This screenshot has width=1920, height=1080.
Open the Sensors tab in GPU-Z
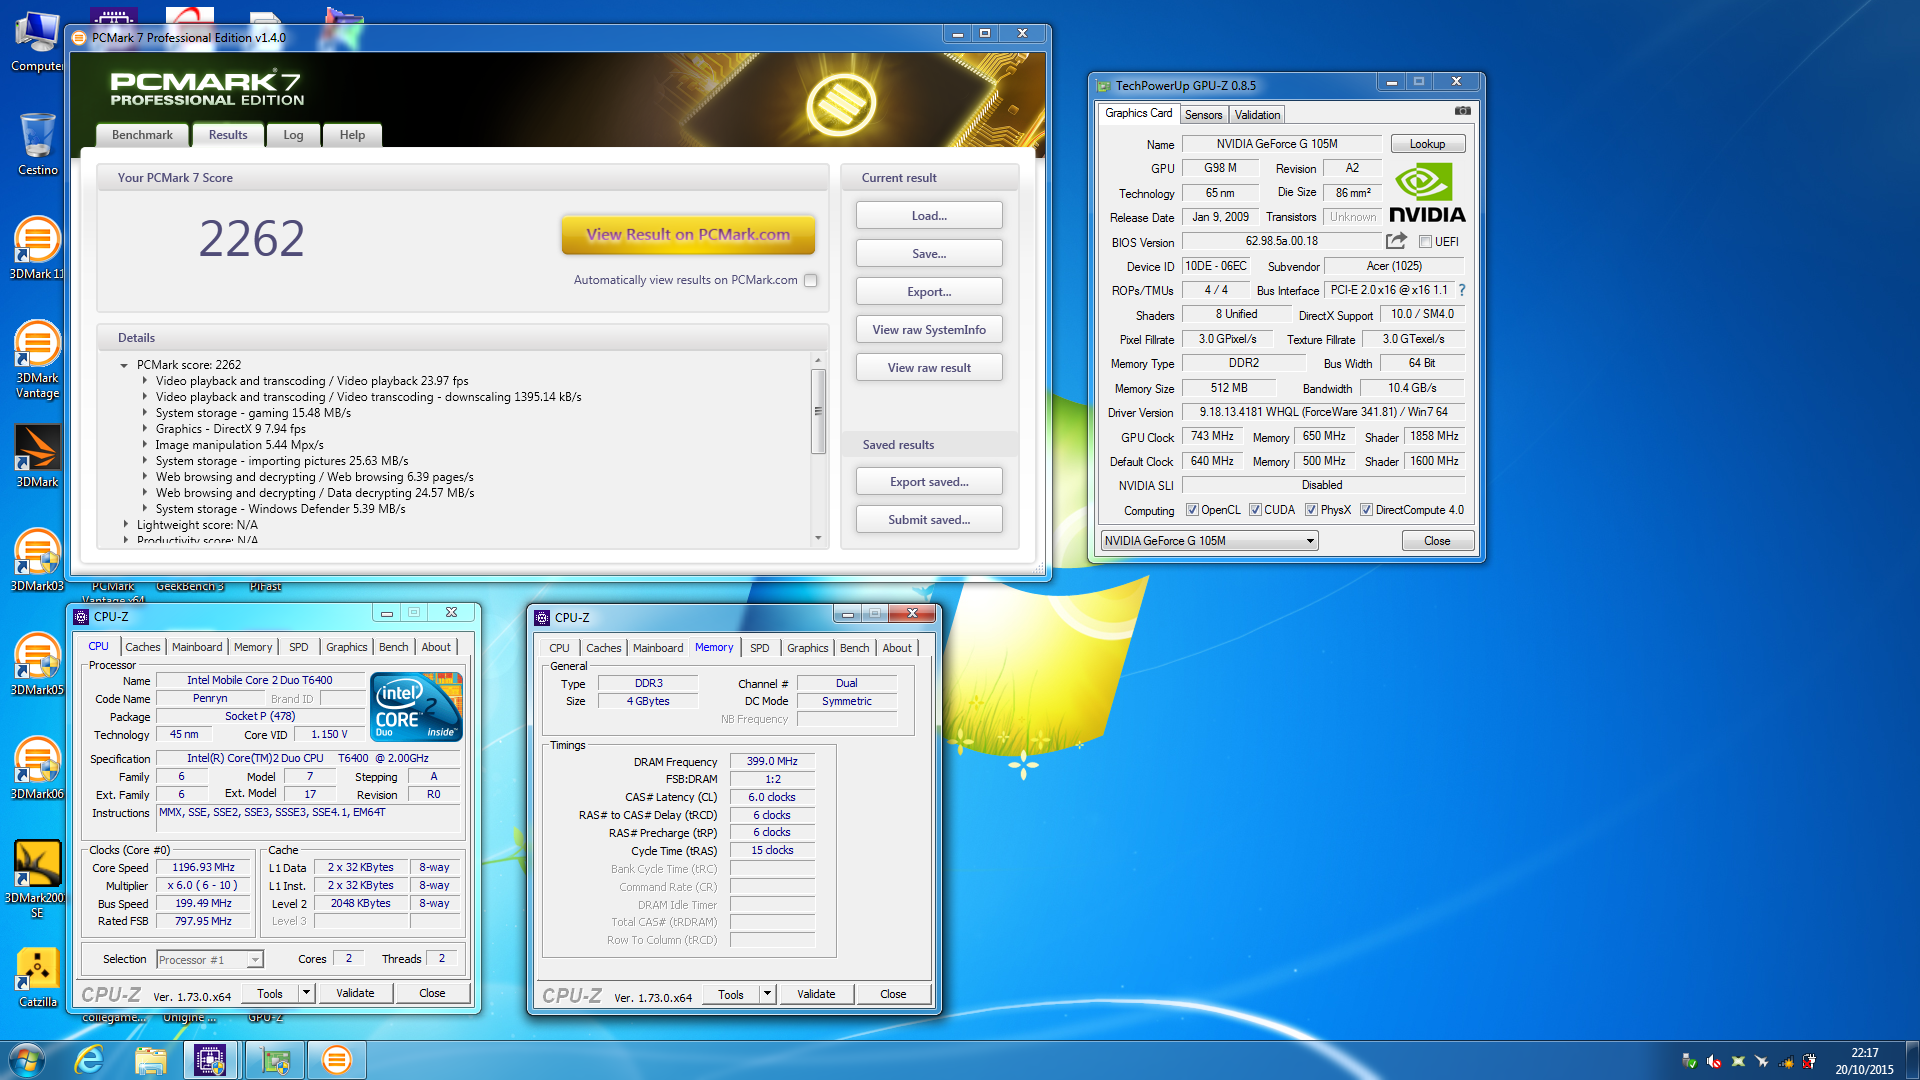(1204, 115)
